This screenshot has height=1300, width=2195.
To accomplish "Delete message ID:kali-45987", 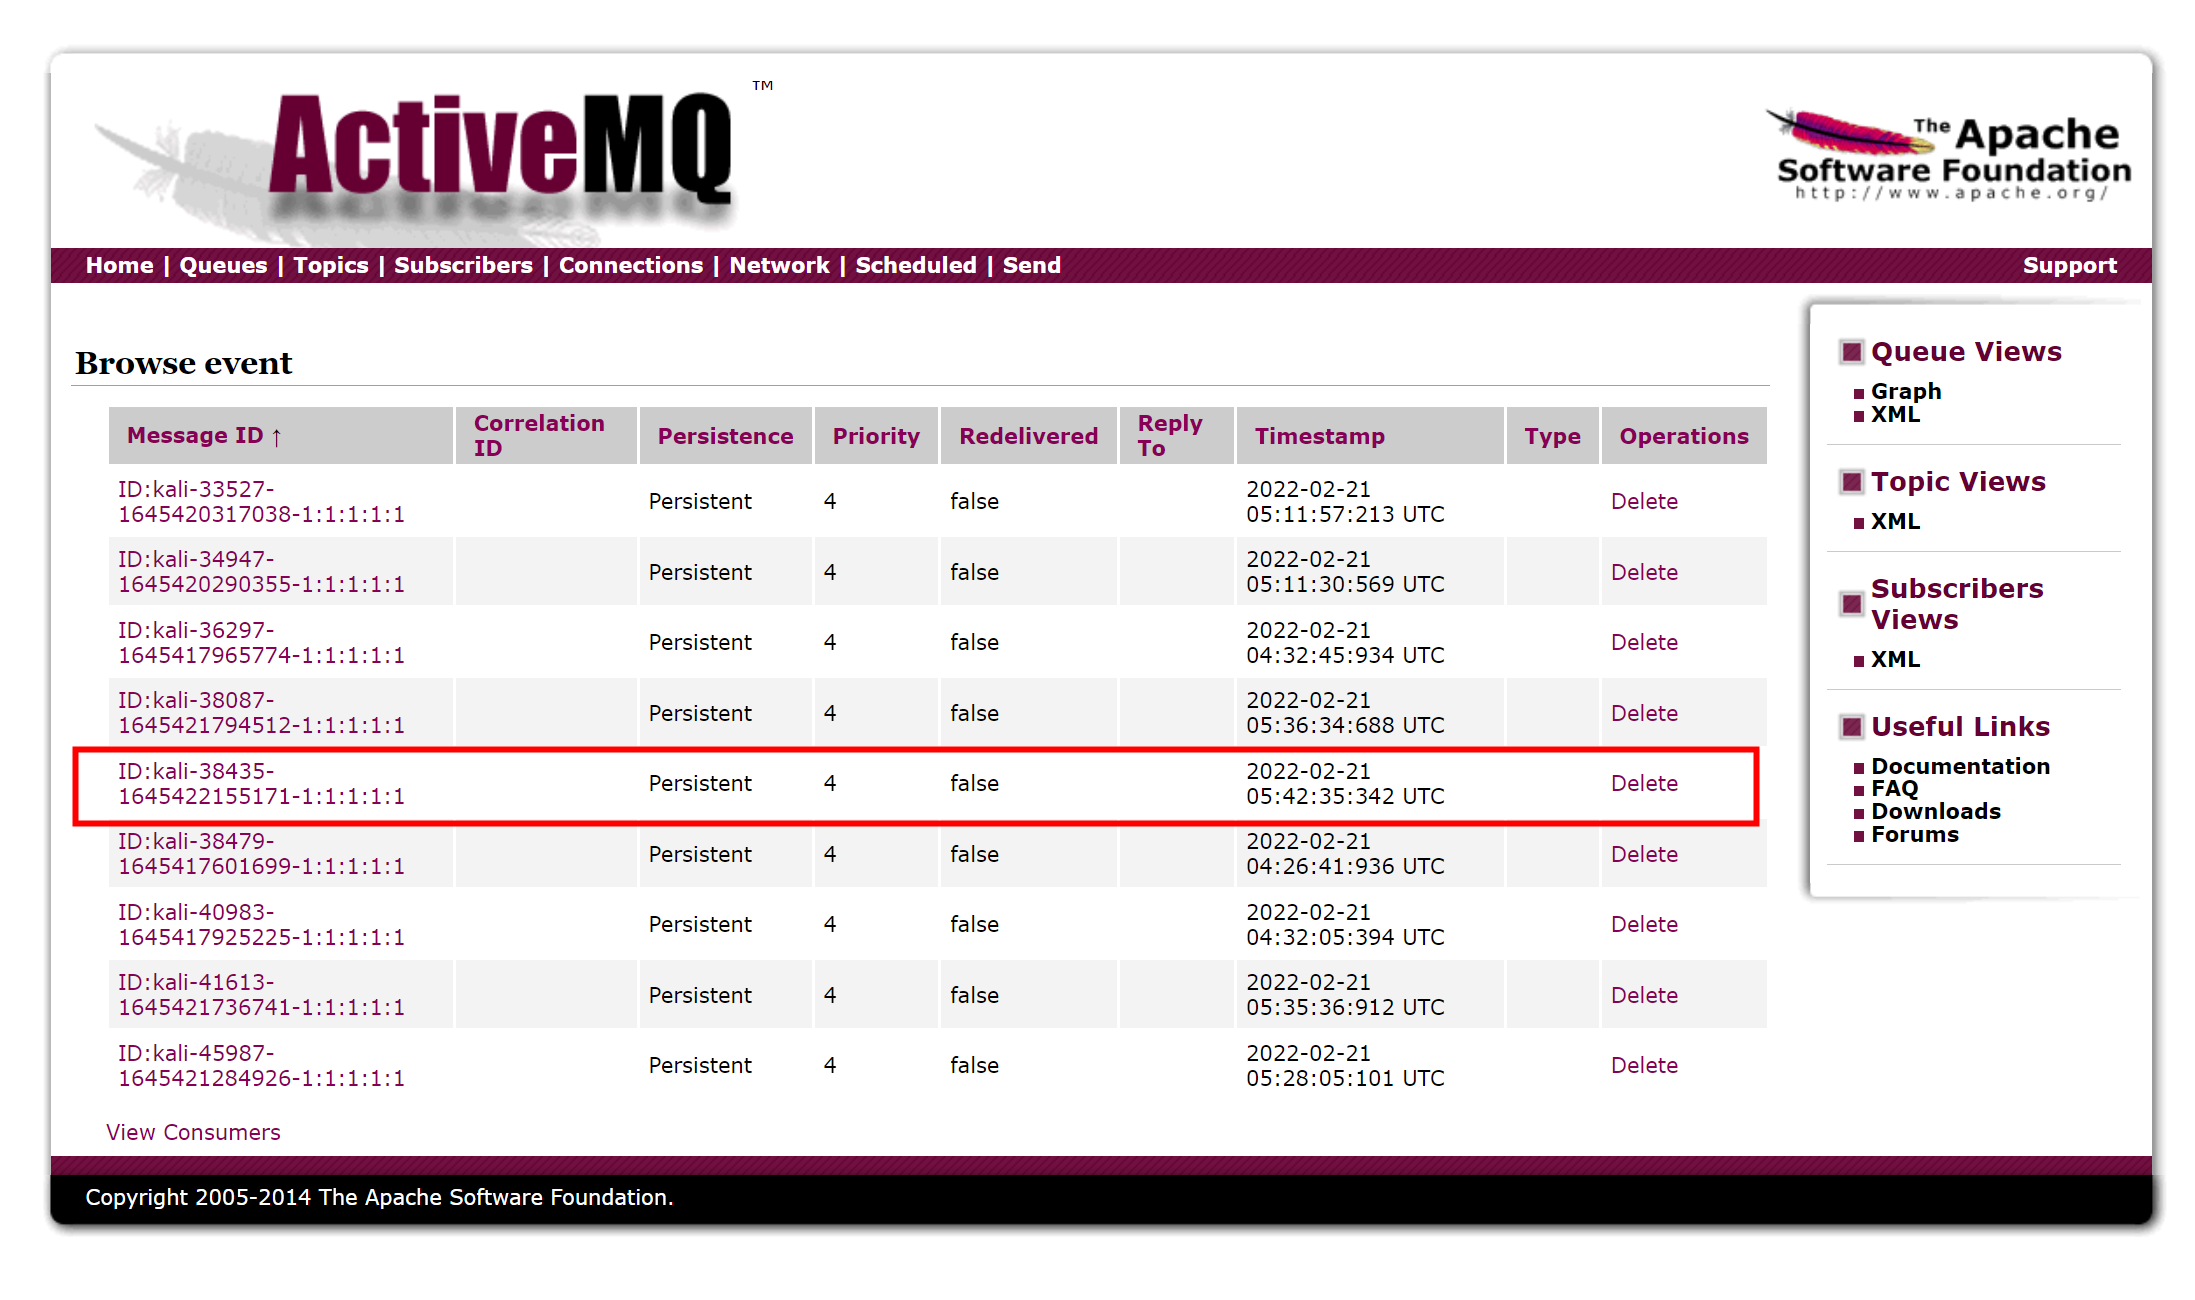I will point(1643,1065).
